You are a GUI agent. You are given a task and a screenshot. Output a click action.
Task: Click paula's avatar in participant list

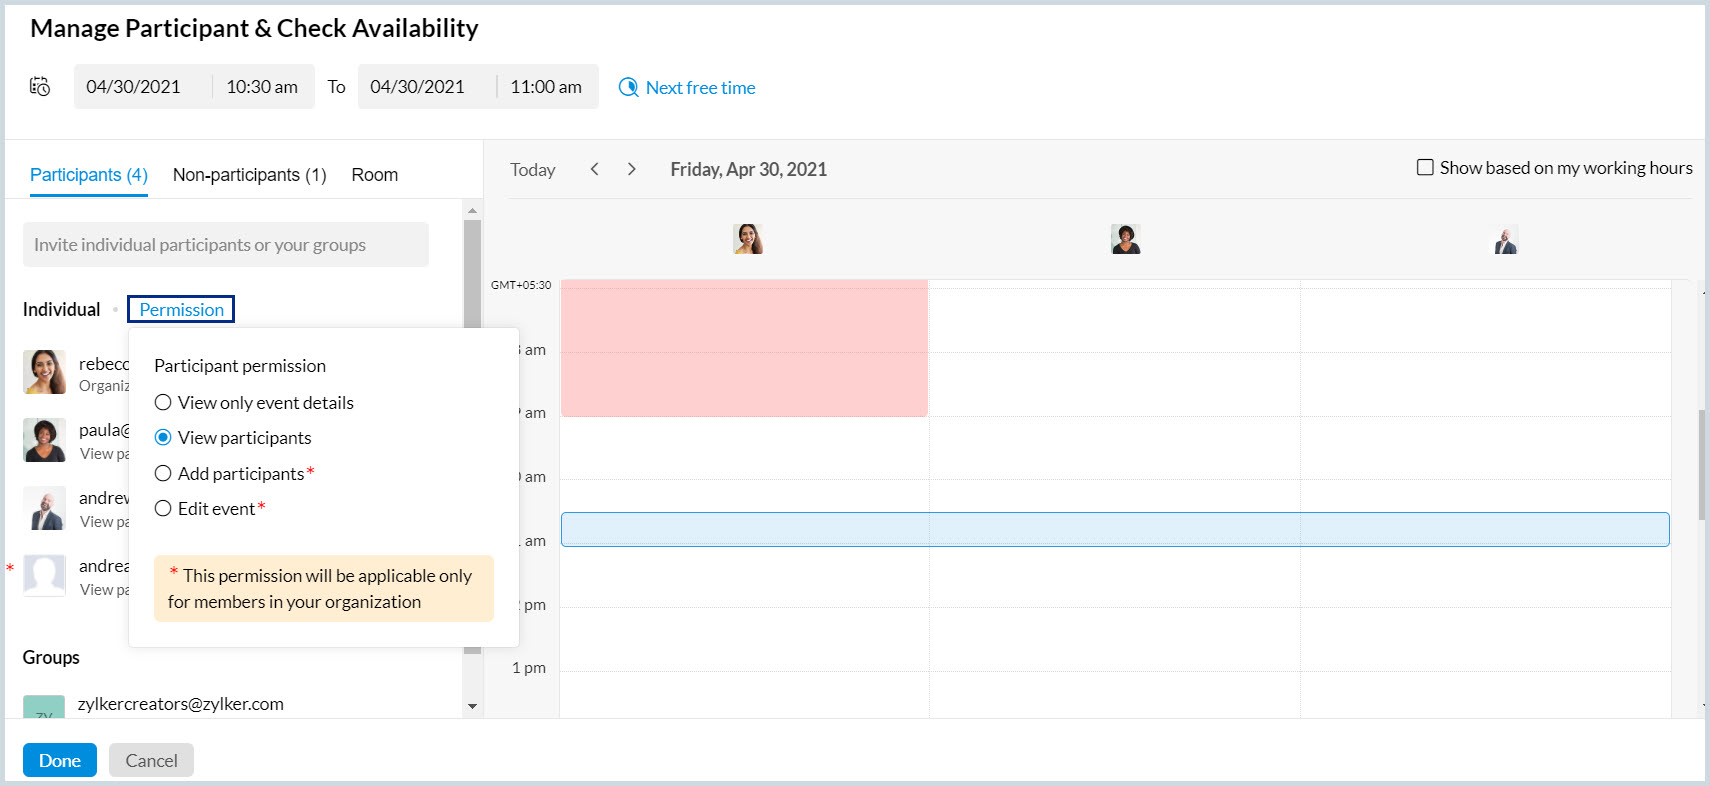click(45, 440)
